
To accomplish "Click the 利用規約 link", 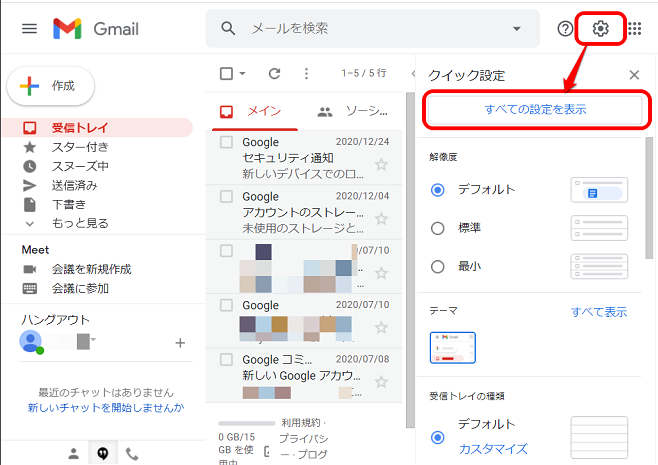I will coord(301,423).
